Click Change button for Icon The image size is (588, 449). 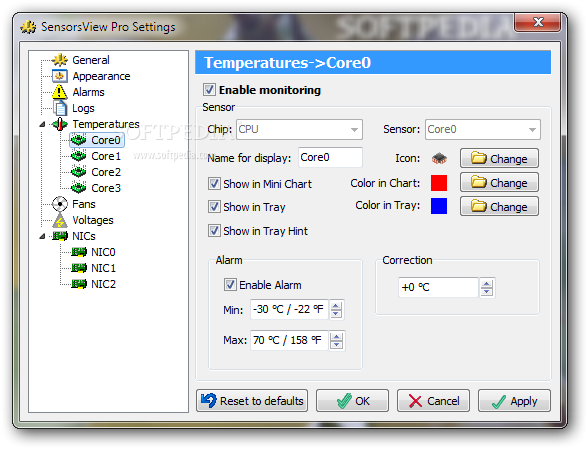(499, 158)
